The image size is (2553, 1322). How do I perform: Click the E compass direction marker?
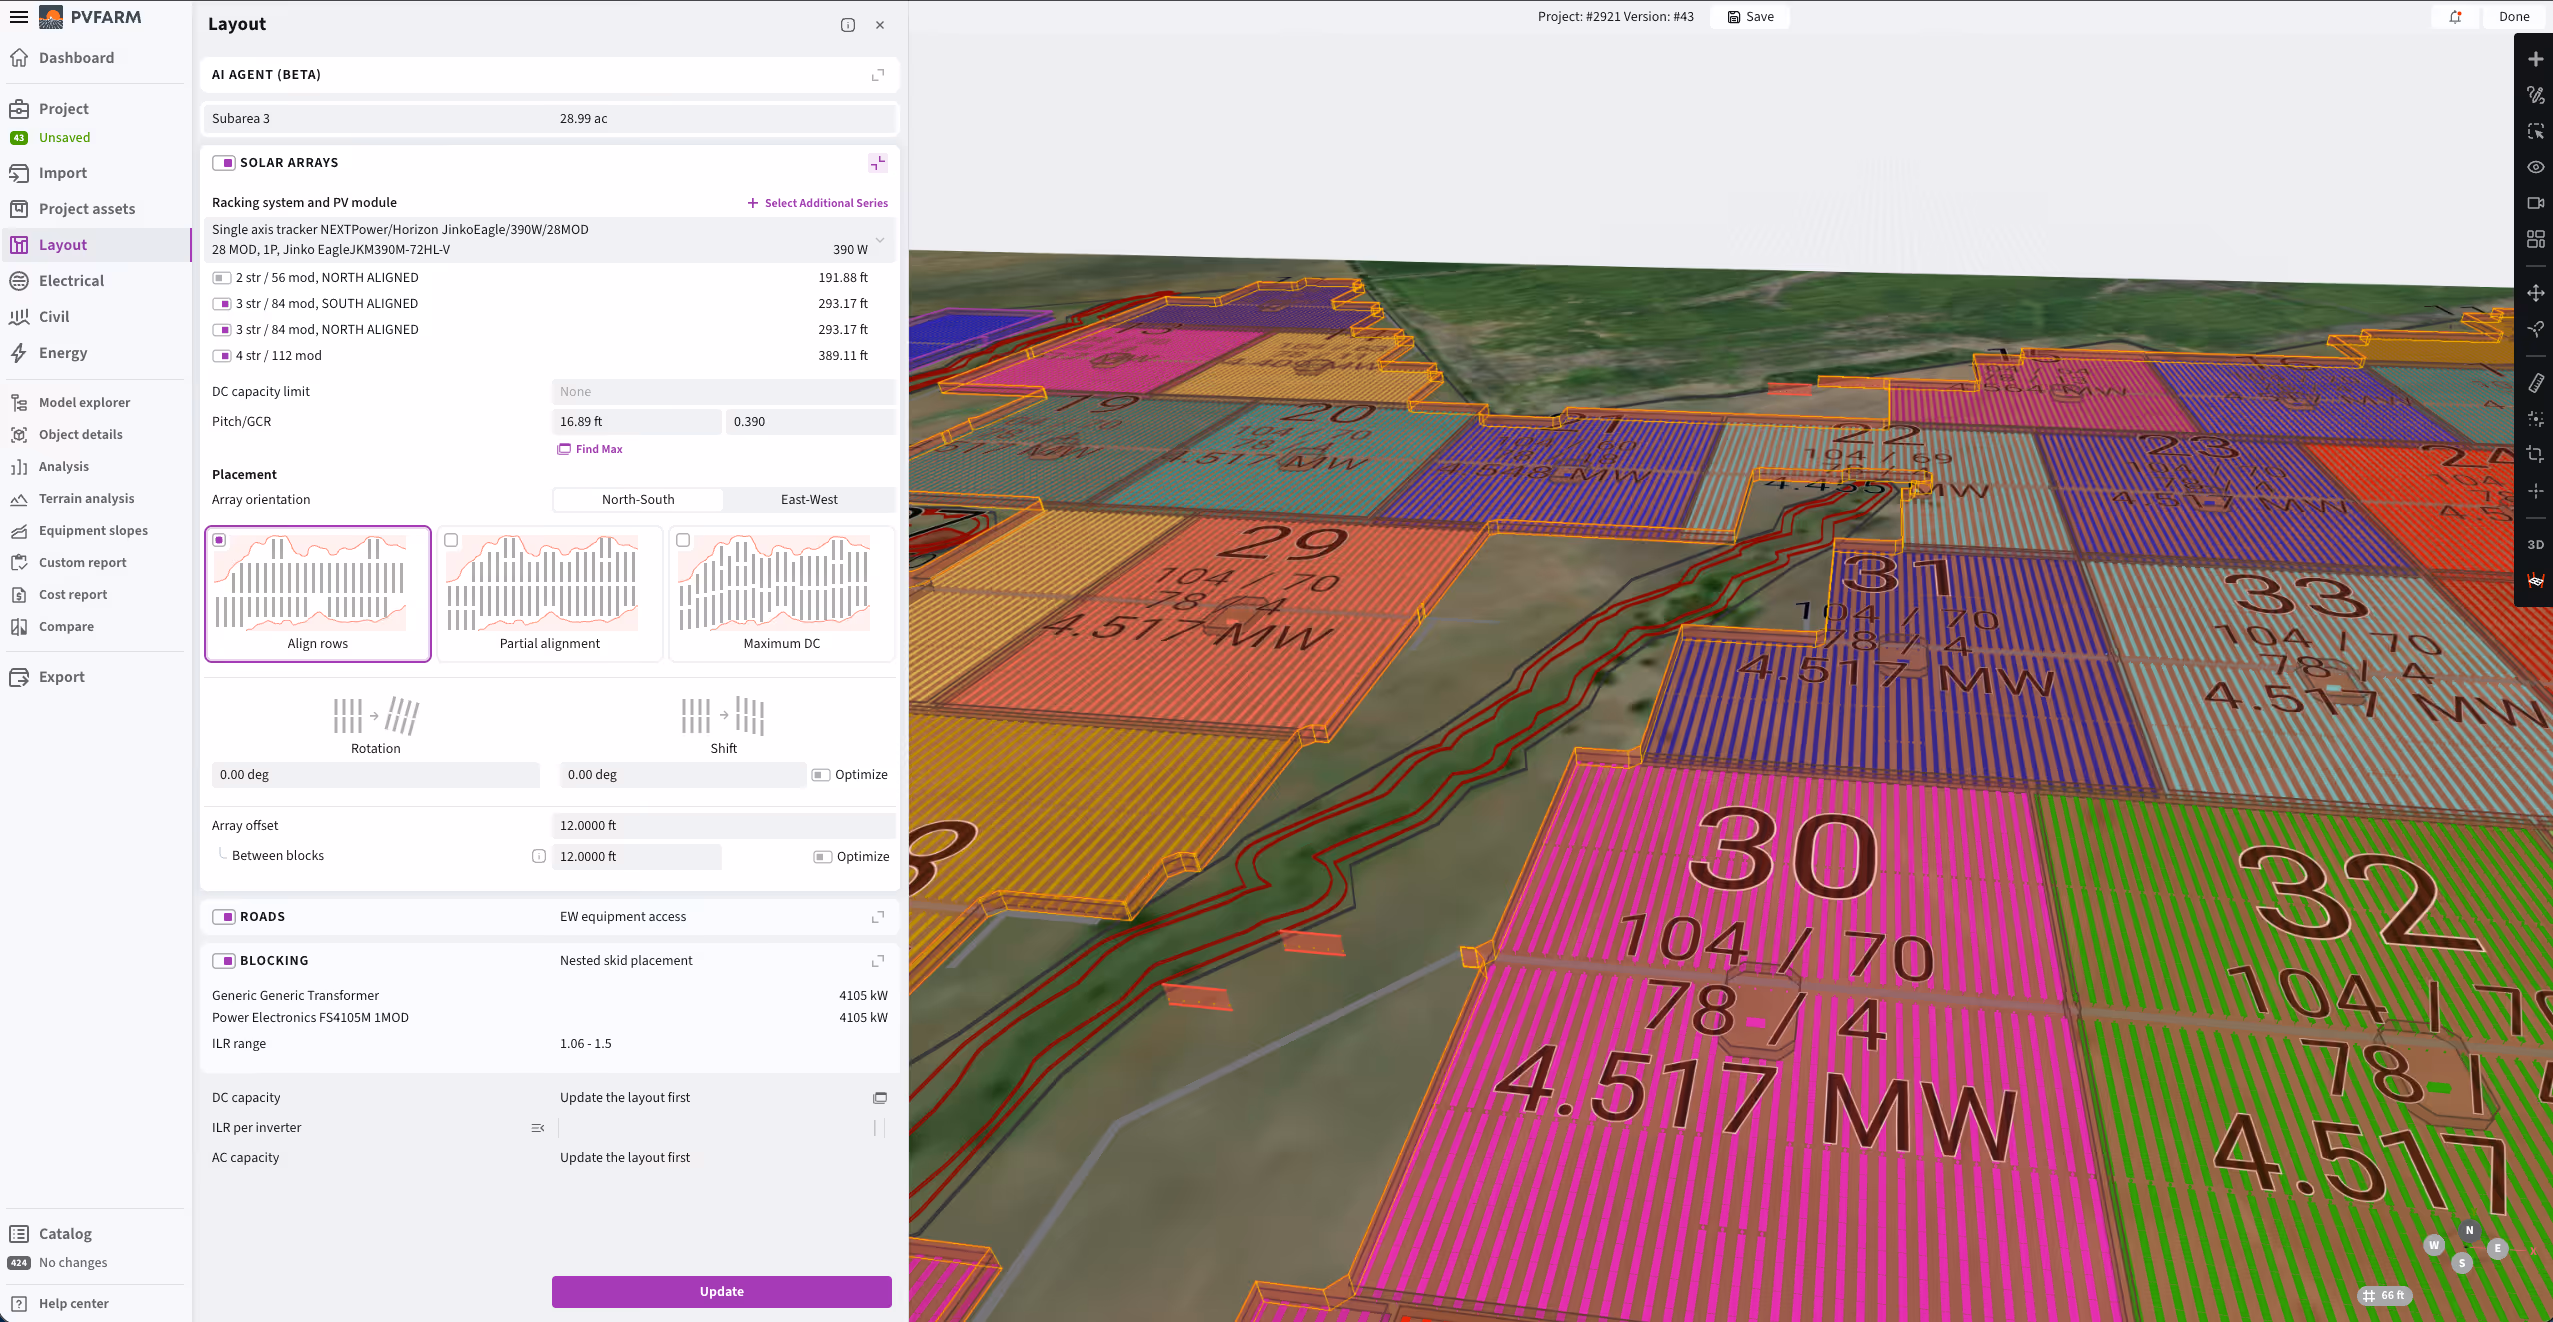pyautogui.click(x=2497, y=1249)
